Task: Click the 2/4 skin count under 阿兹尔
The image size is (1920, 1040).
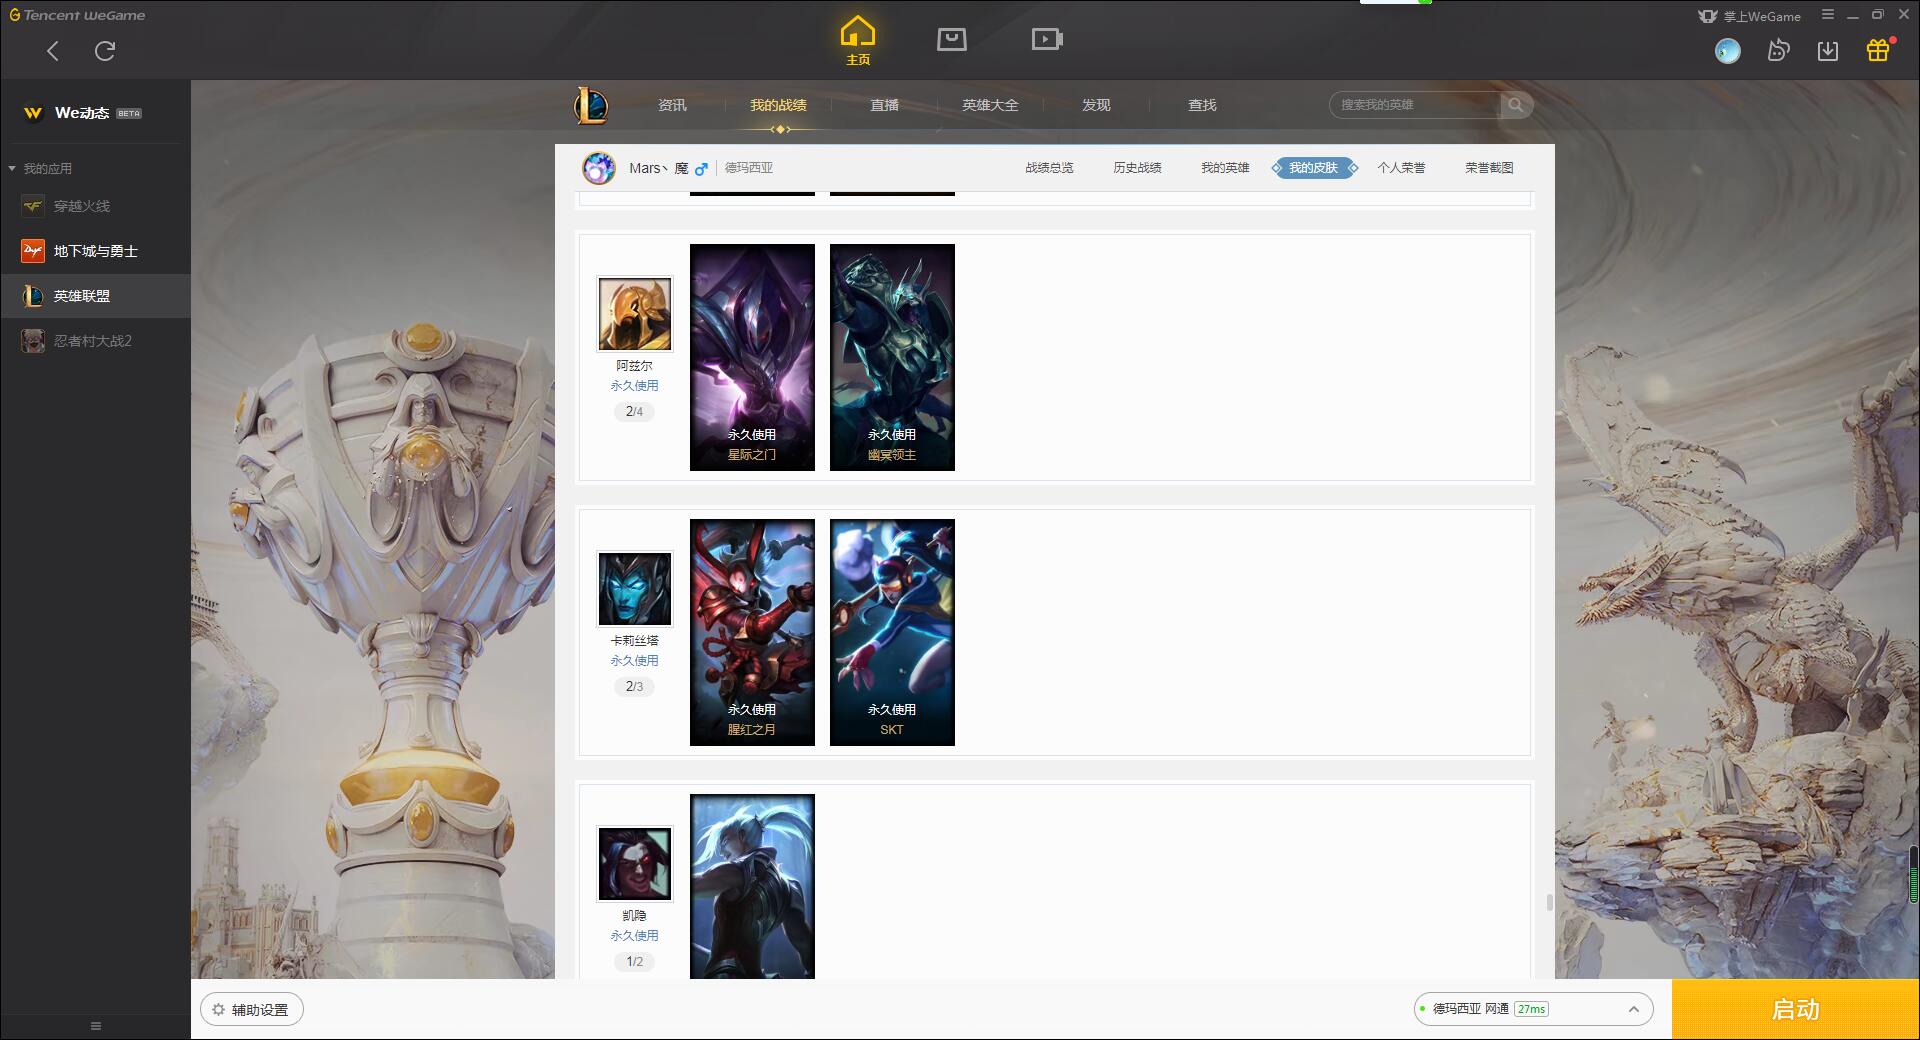Action: [634, 411]
